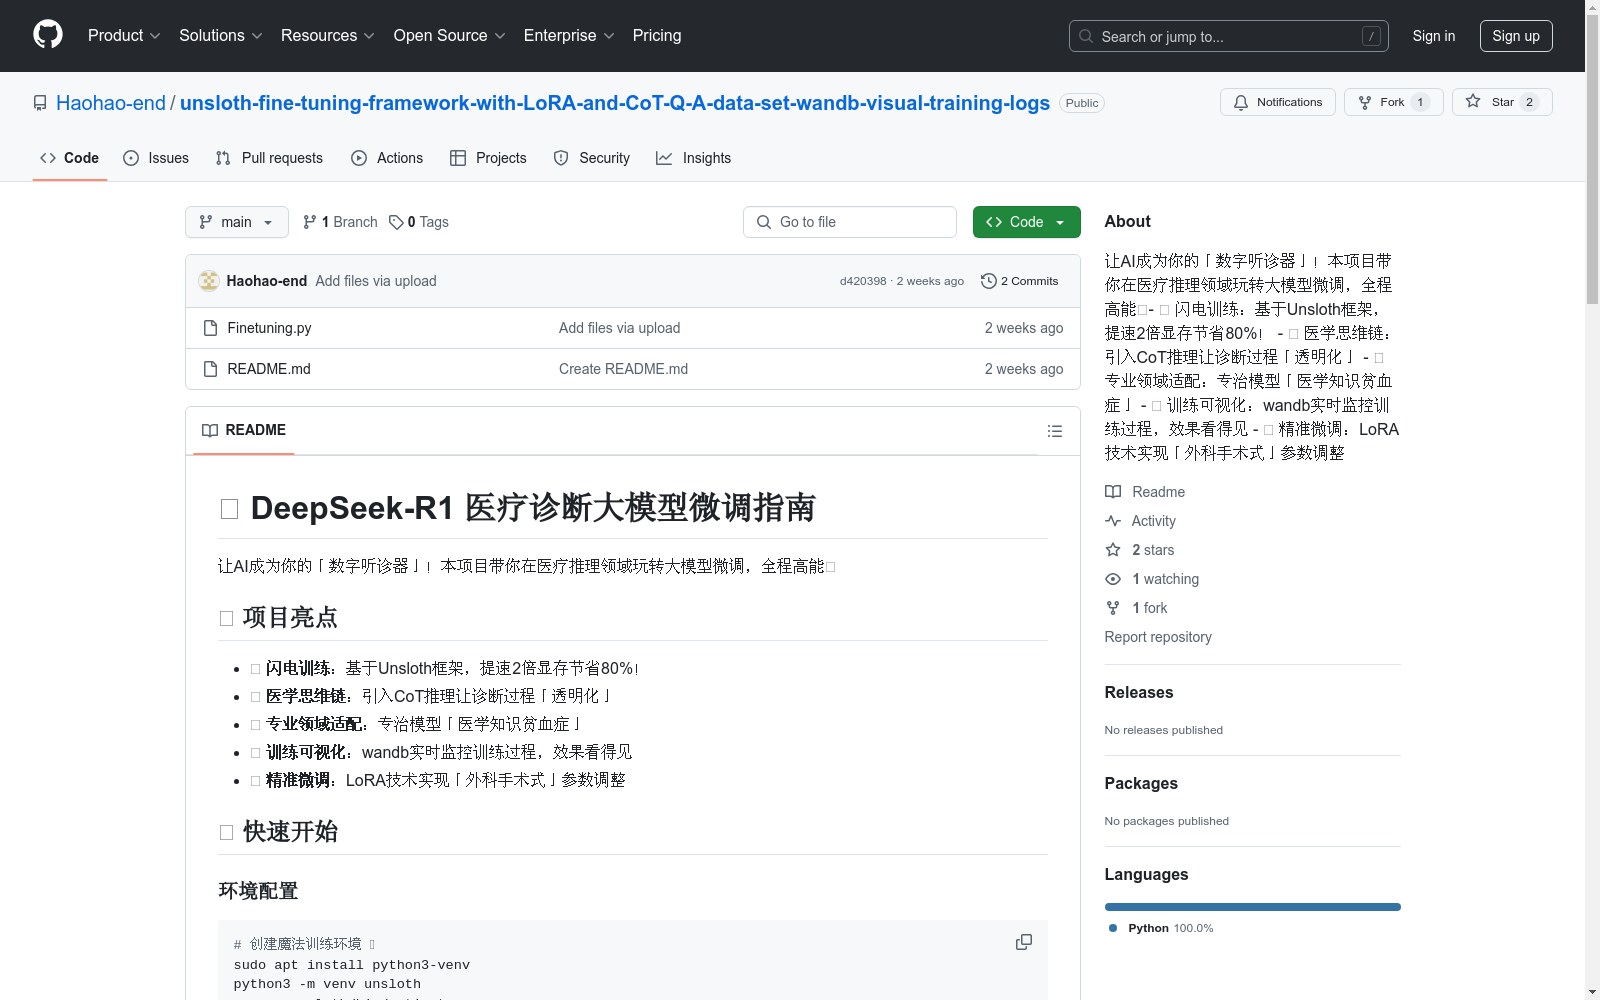Open the main branch selector dropdown
This screenshot has width=1600, height=1000.
click(x=237, y=222)
